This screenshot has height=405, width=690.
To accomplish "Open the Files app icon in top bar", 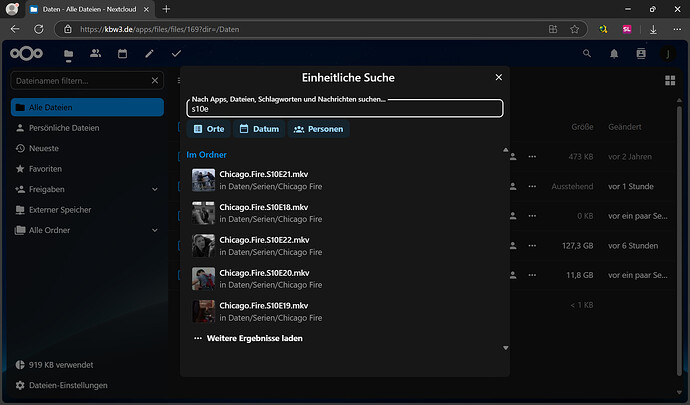I will tap(68, 53).
